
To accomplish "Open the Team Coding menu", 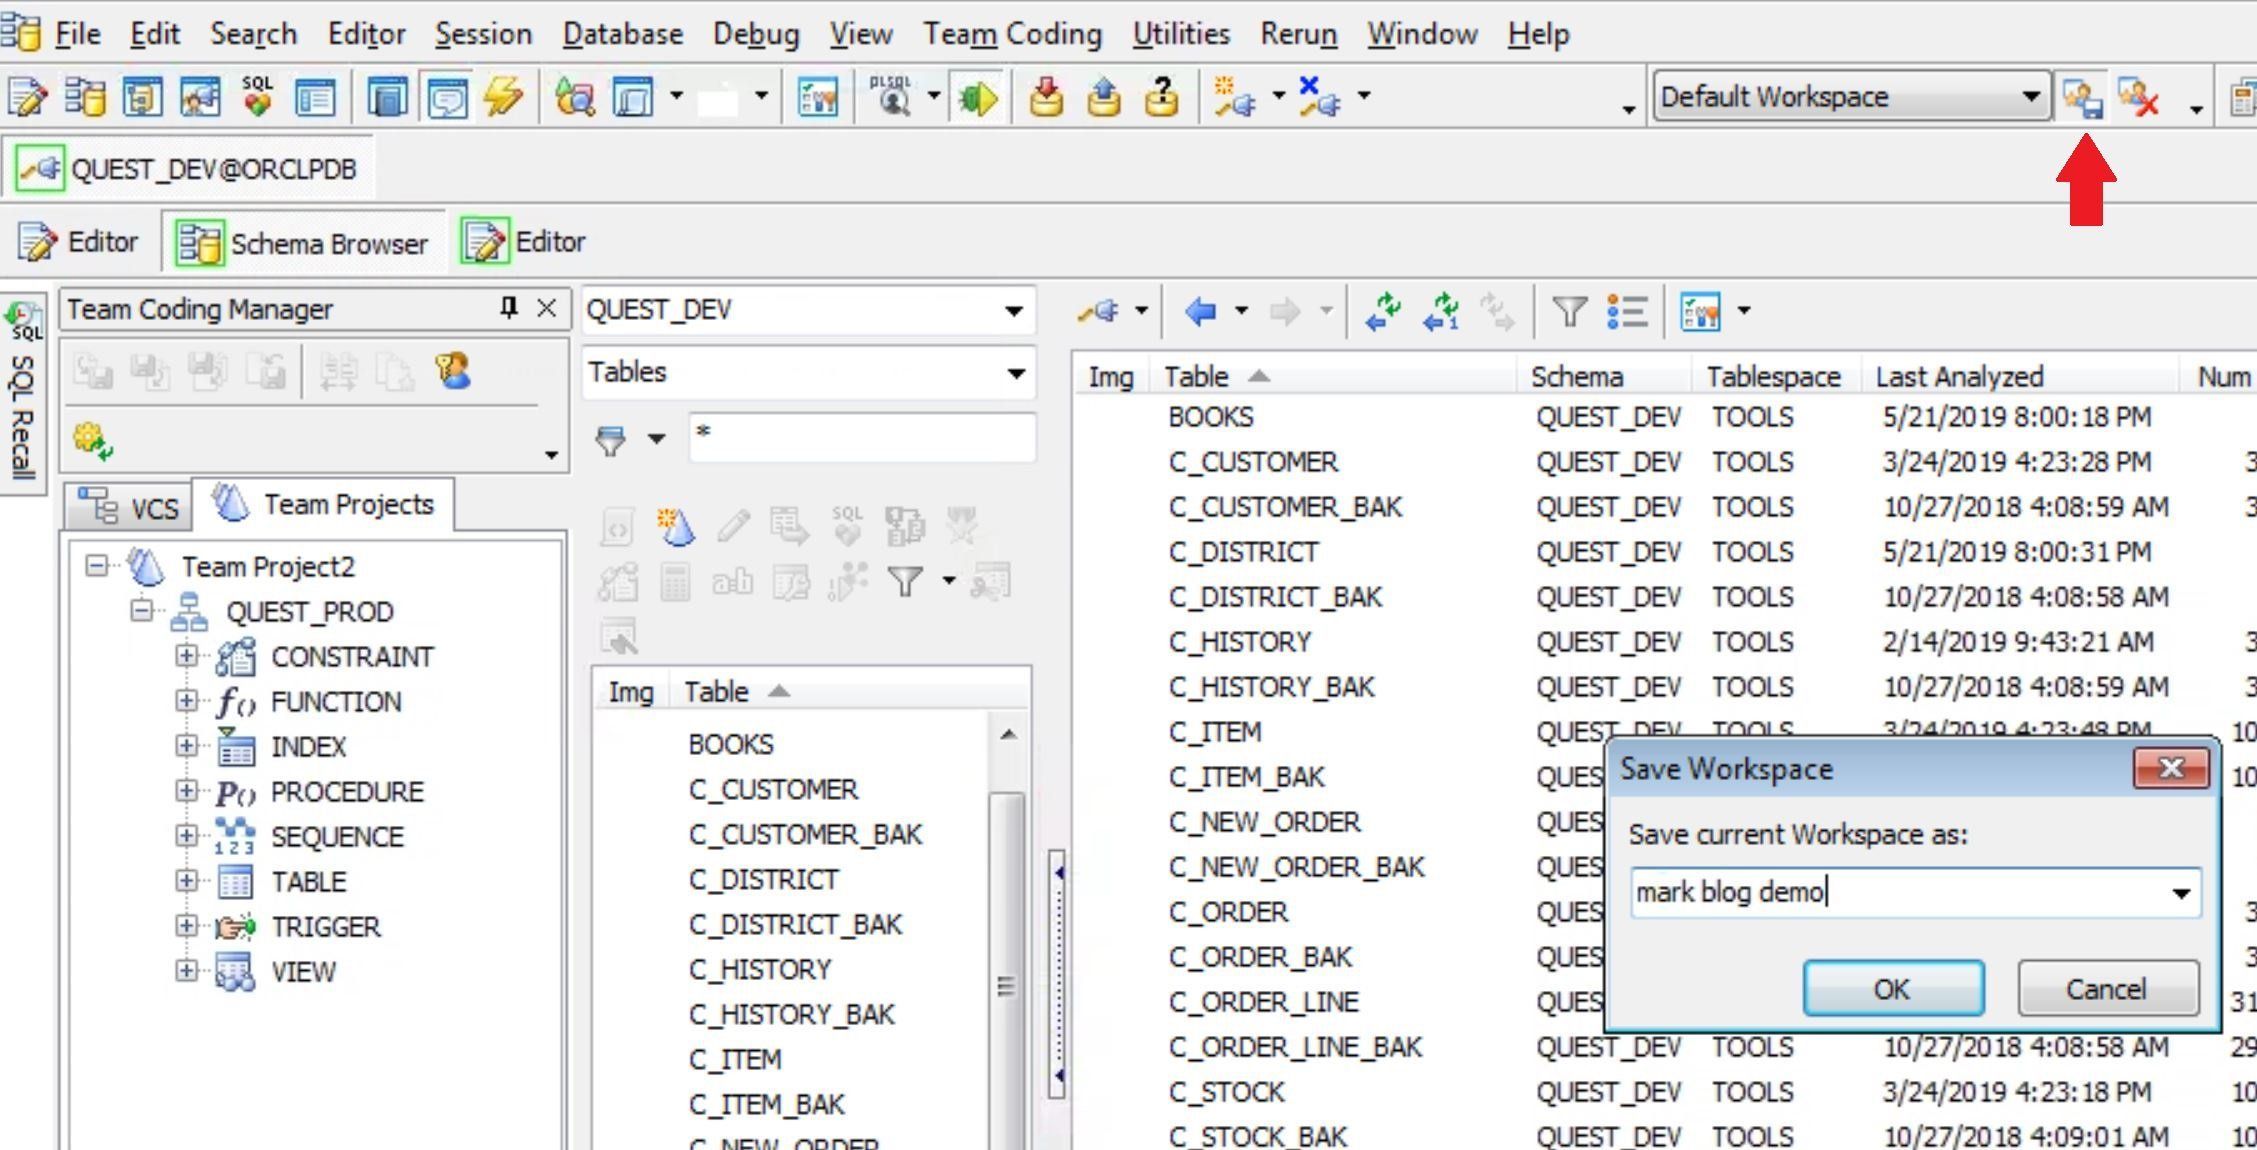I will [1012, 34].
